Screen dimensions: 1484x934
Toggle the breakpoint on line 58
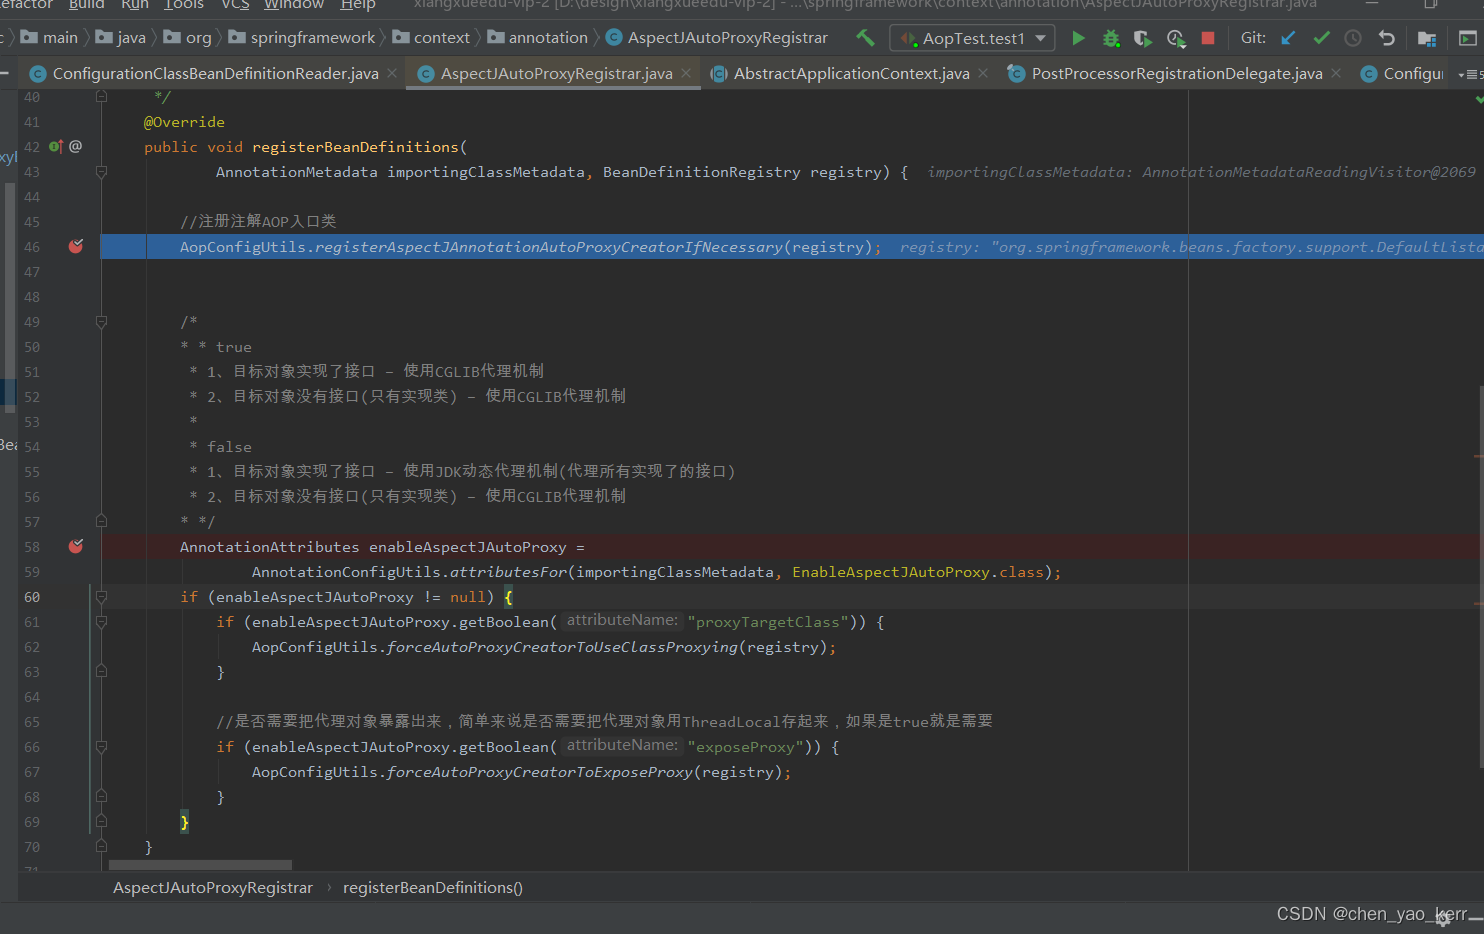[x=76, y=546]
